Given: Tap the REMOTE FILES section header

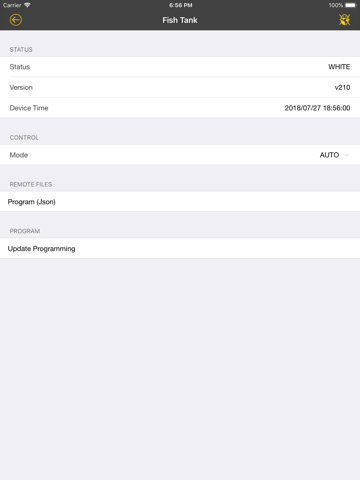Looking at the screenshot, I should pos(31,184).
